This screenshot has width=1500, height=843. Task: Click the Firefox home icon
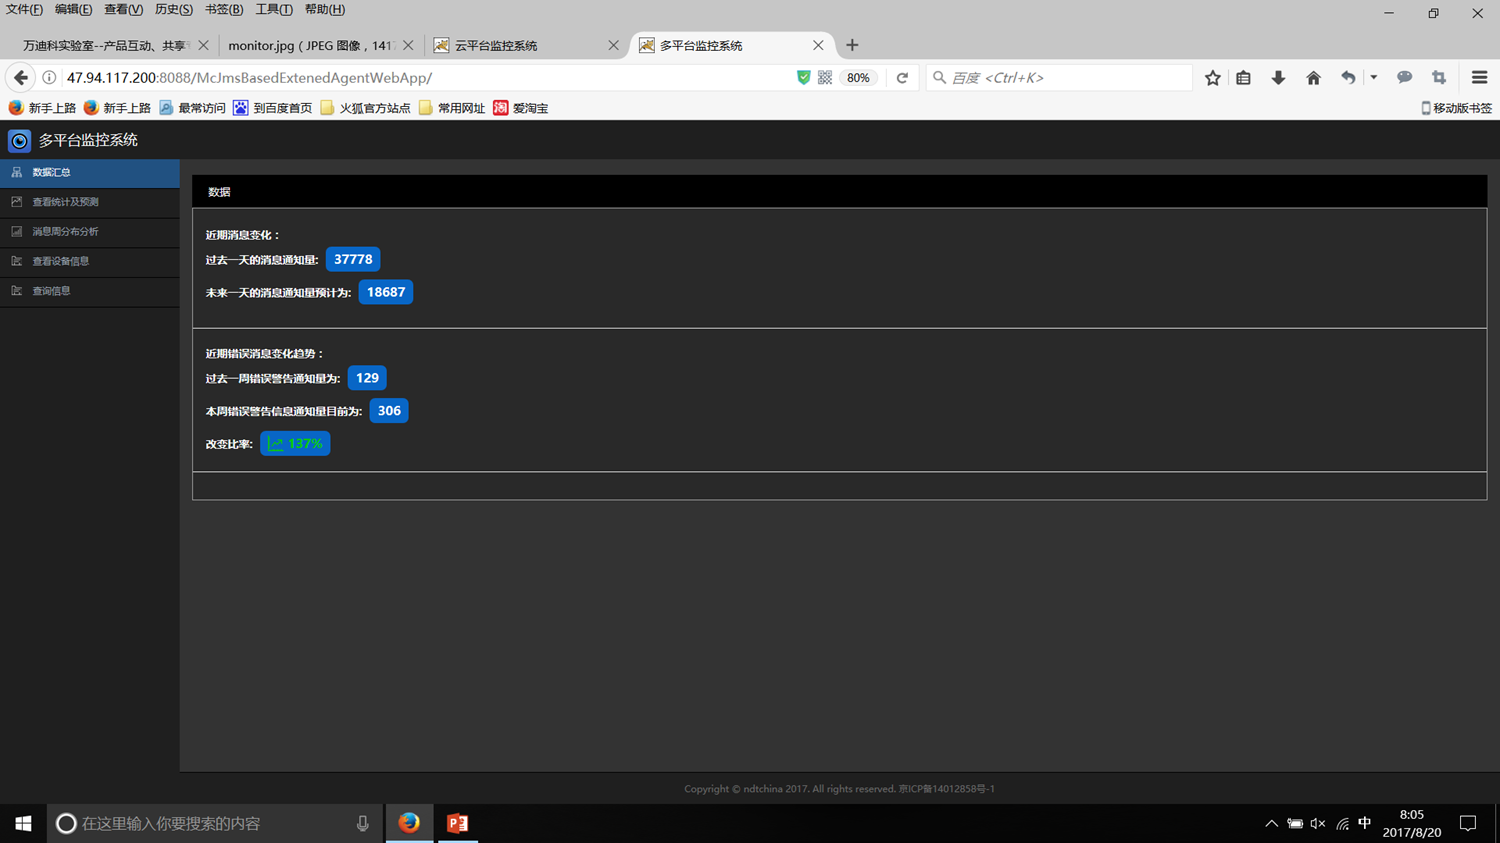[1313, 78]
